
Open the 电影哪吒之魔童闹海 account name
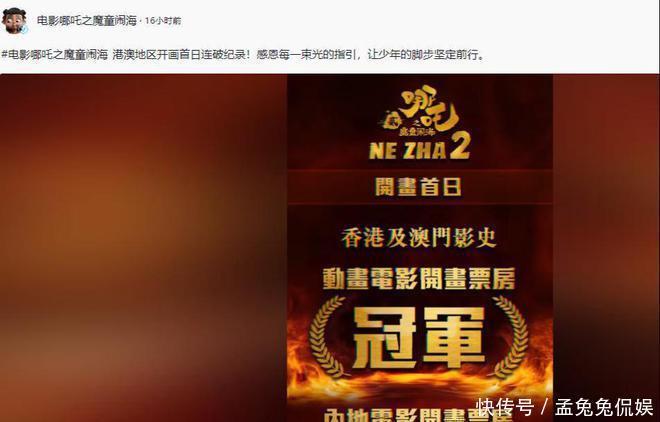87,21
